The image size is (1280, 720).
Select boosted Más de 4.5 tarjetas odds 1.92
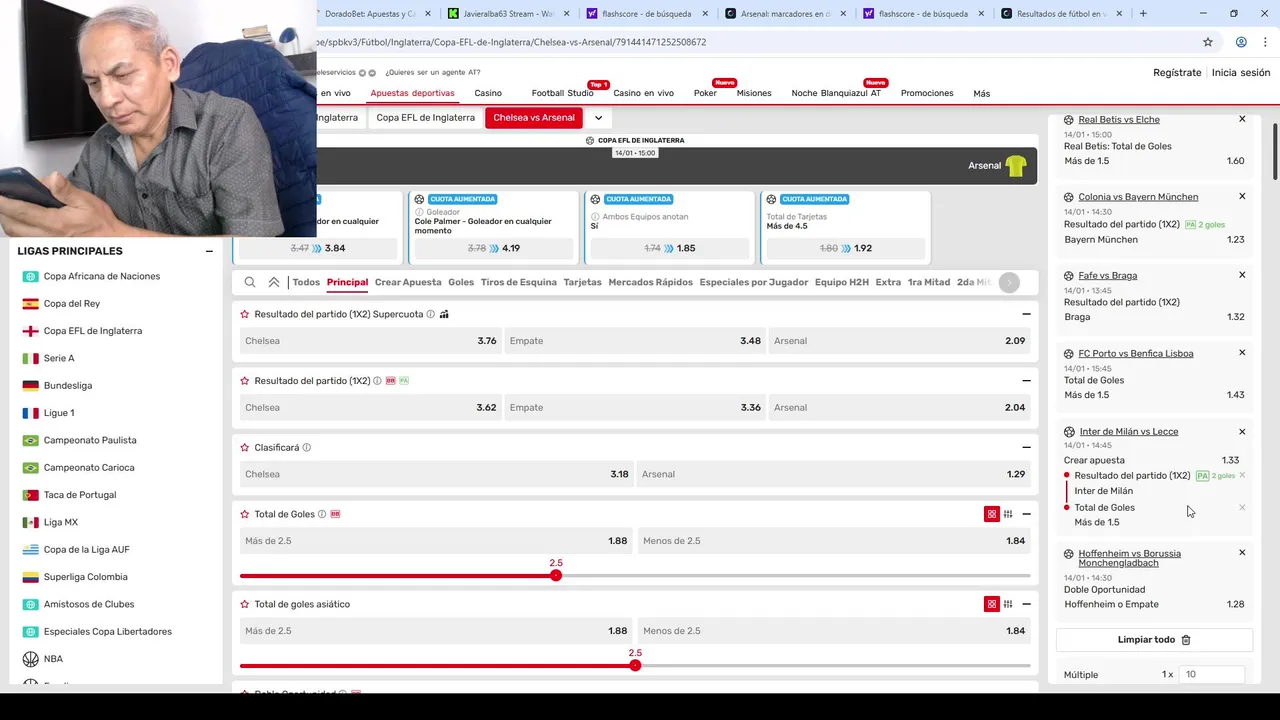pos(846,248)
